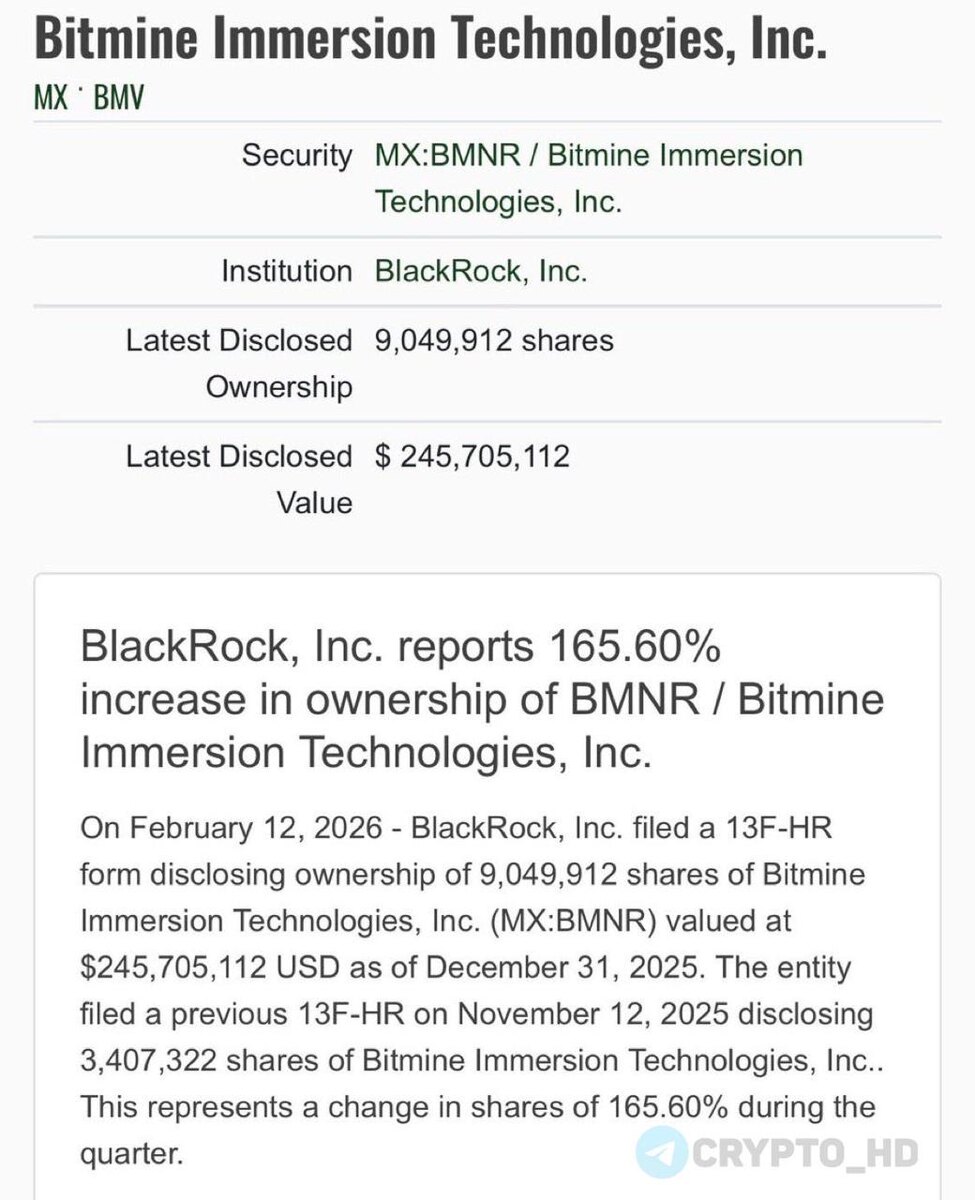This screenshot has width=975, height=1200.
Task: Click the Institution row label
Action: point(287,271)
